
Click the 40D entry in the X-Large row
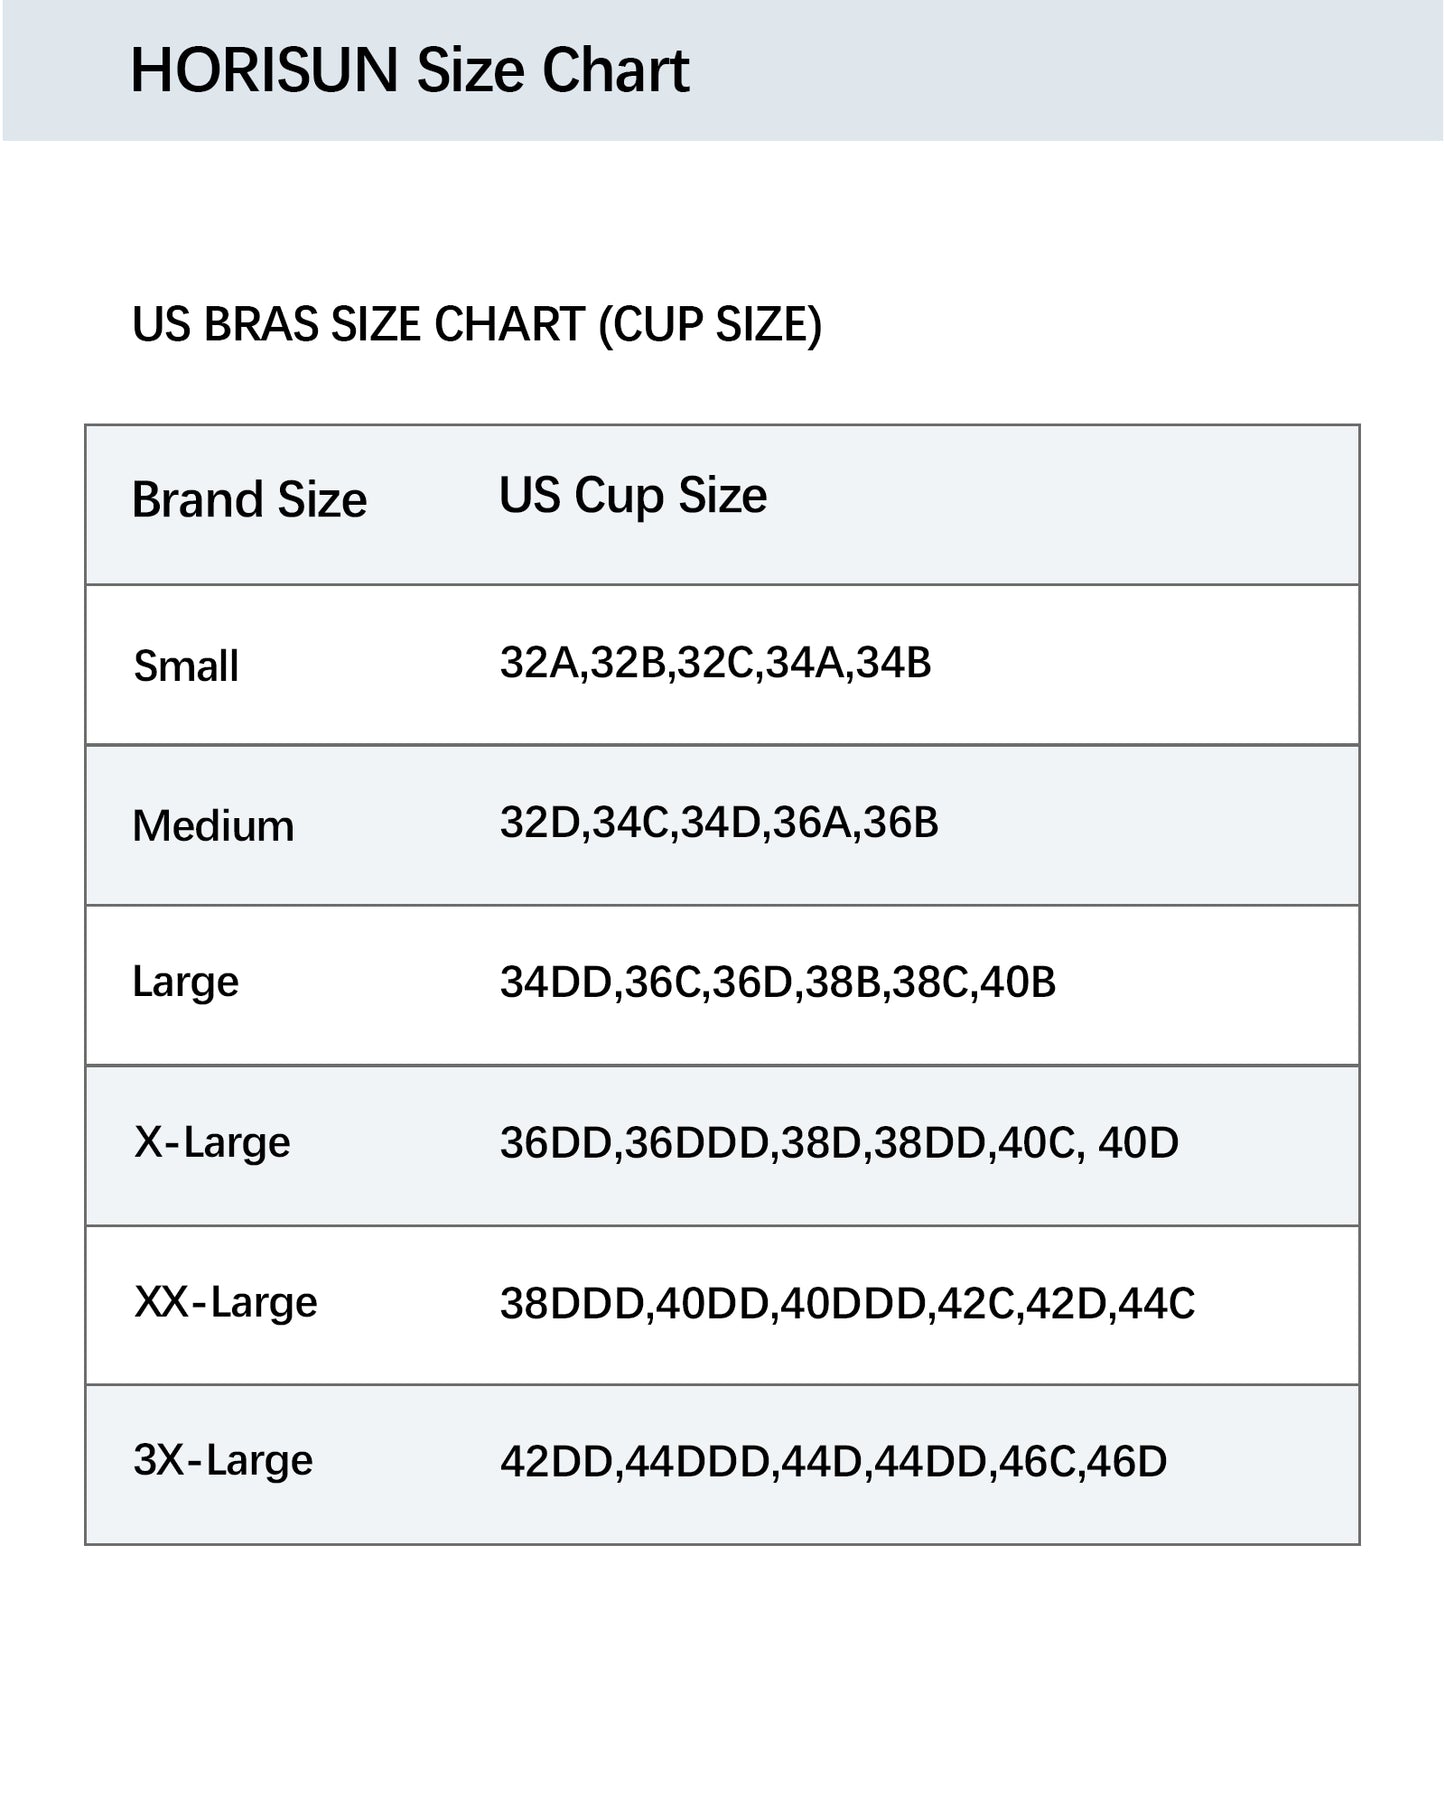pyautogui.click(x=1138, y=1142)
